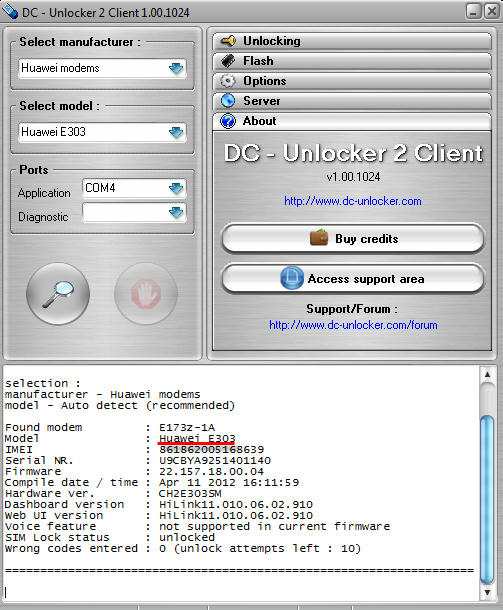Collapse the About panel header
The height and width of the screenshot is (610, 503).
(352, 121)
